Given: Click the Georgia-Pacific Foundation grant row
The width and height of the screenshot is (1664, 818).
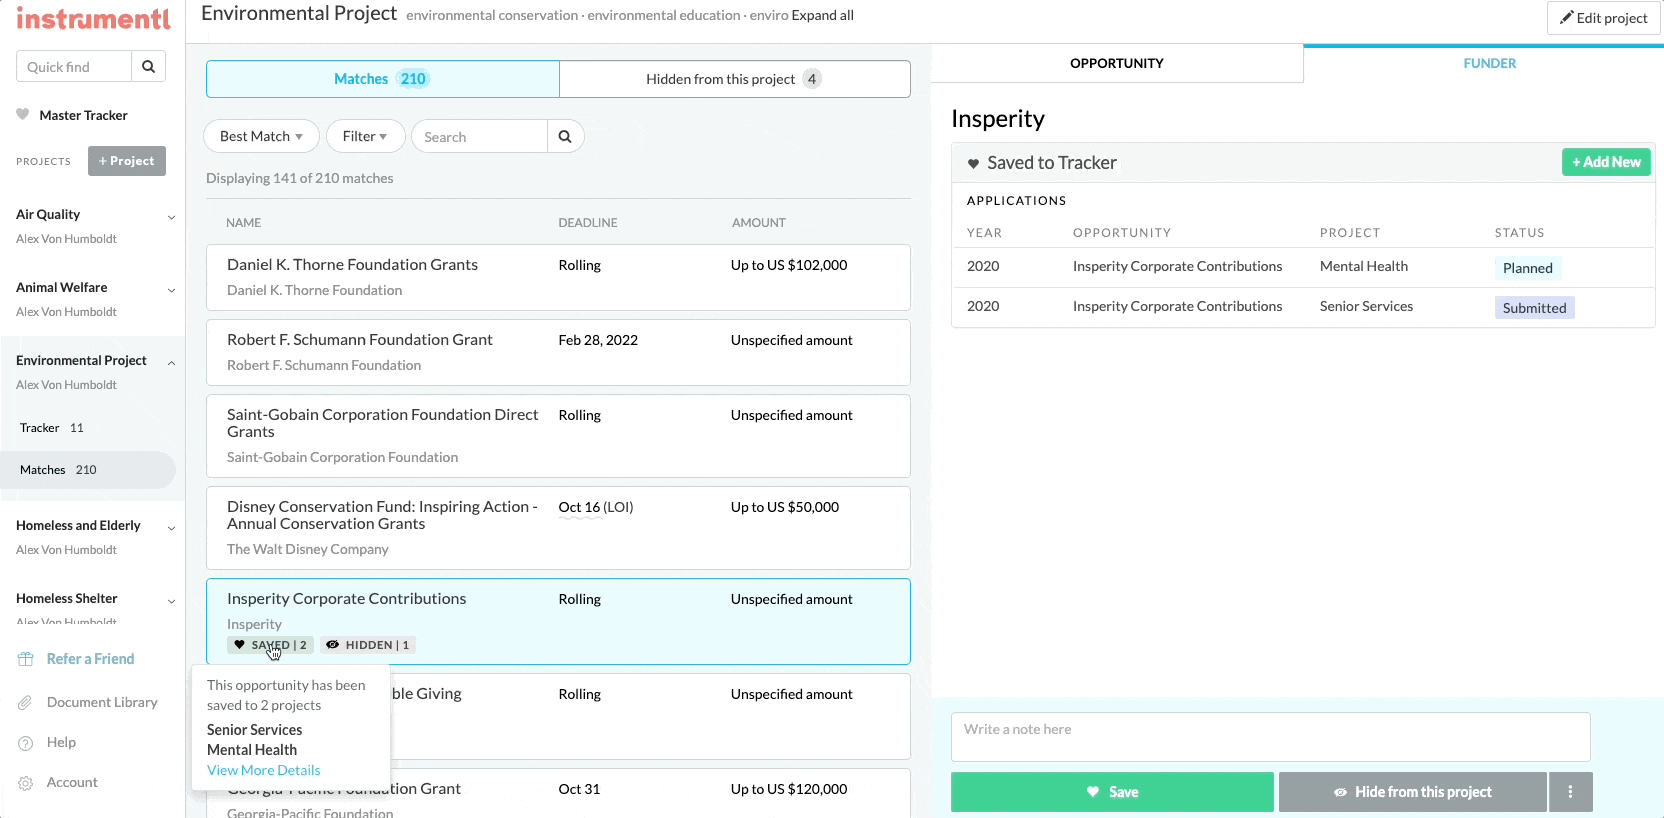Looking at the screenshot, I should 558,793.
